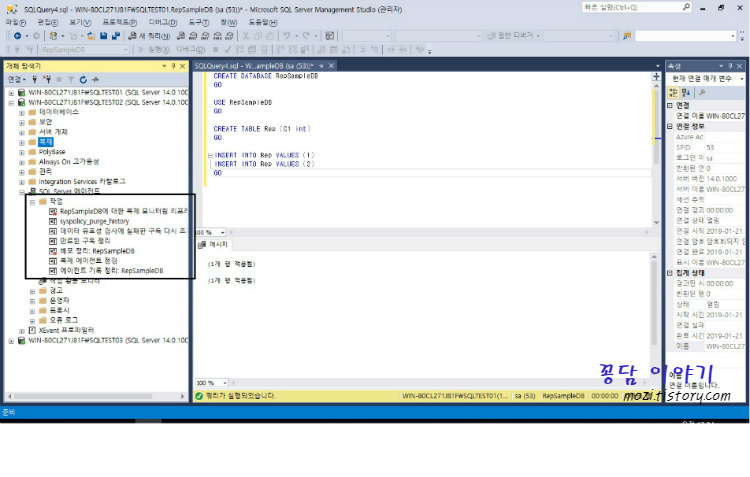Toggle auto-hide pin on 개체 탐색기 panel

[173, 66]
